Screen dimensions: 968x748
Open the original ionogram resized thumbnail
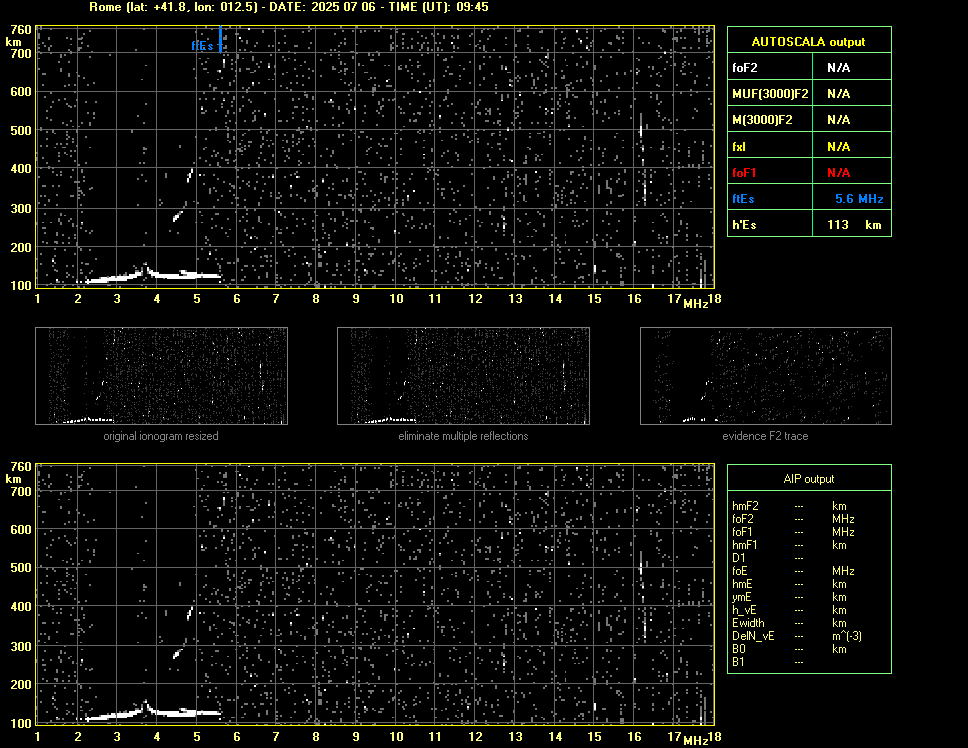[x=161, y=376]
